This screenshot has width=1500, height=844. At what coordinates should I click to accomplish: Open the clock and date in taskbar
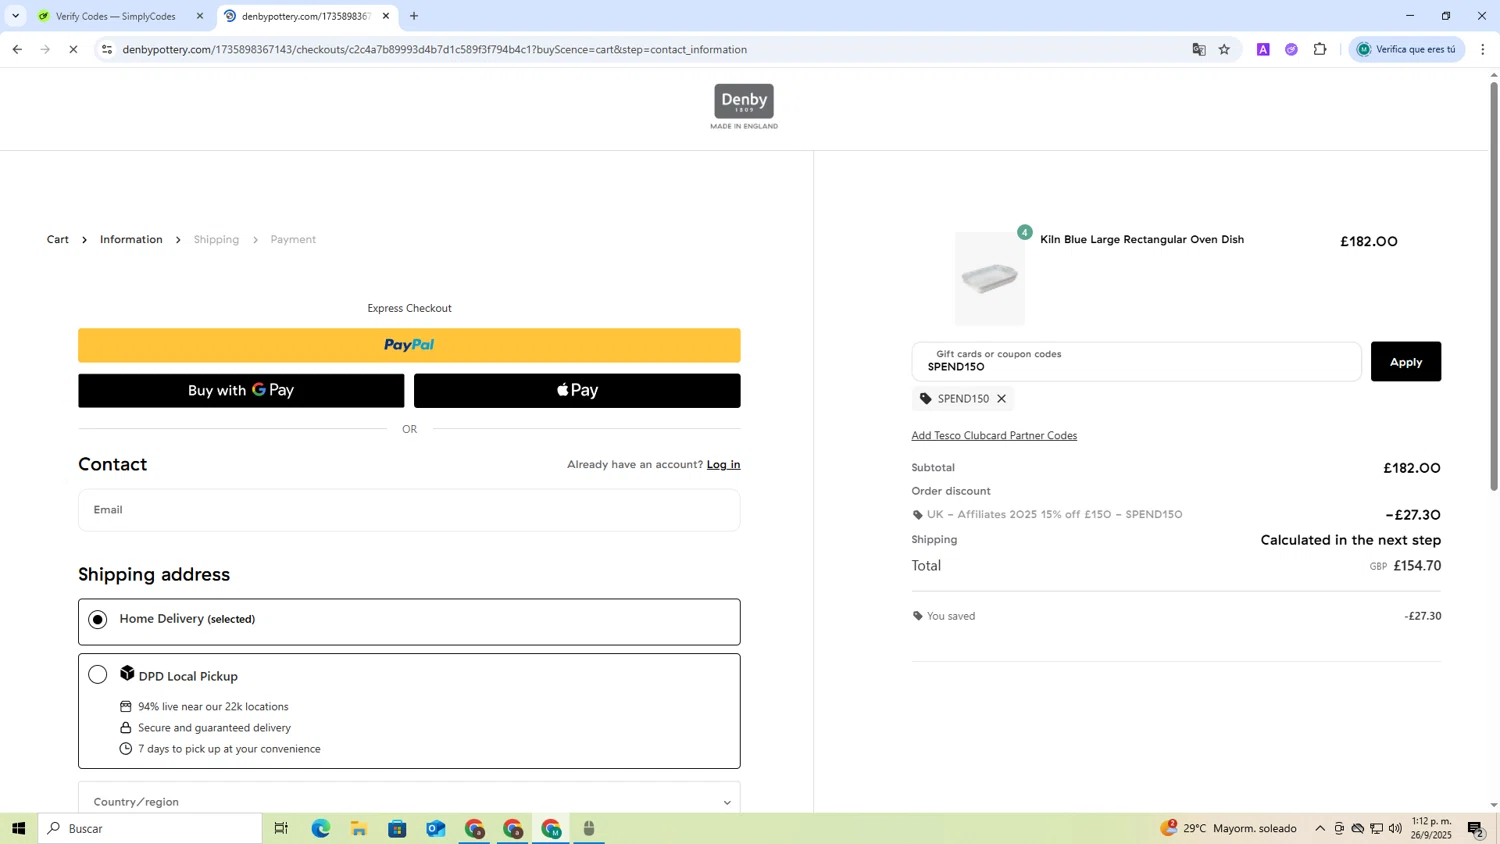click(1431, 828)
